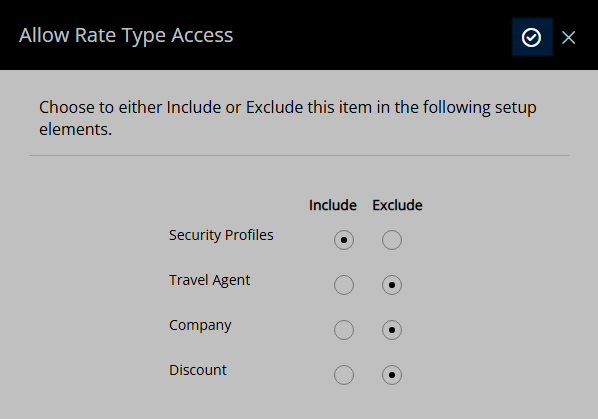Click the Allow Rate Type Access title

point(126,35)
